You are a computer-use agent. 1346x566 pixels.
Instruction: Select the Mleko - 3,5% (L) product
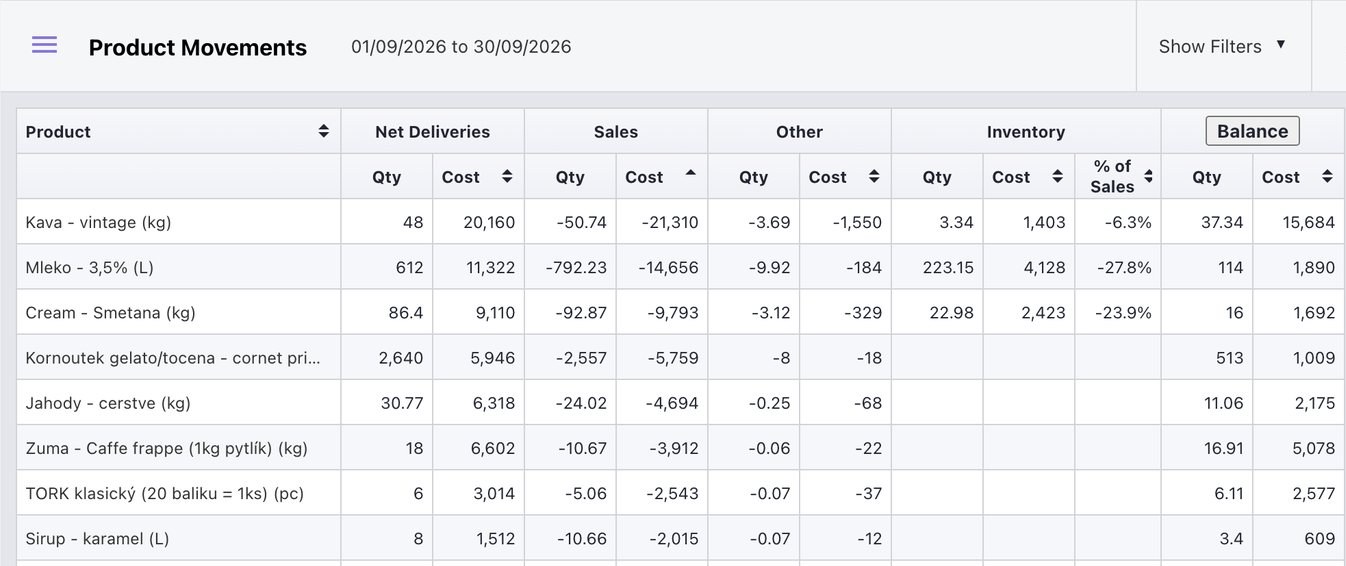pos(90,267)
